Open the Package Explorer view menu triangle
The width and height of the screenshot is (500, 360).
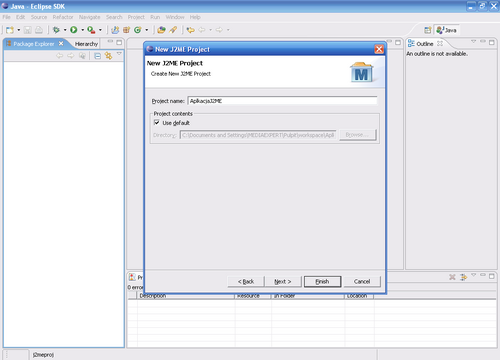click(119, 54)
